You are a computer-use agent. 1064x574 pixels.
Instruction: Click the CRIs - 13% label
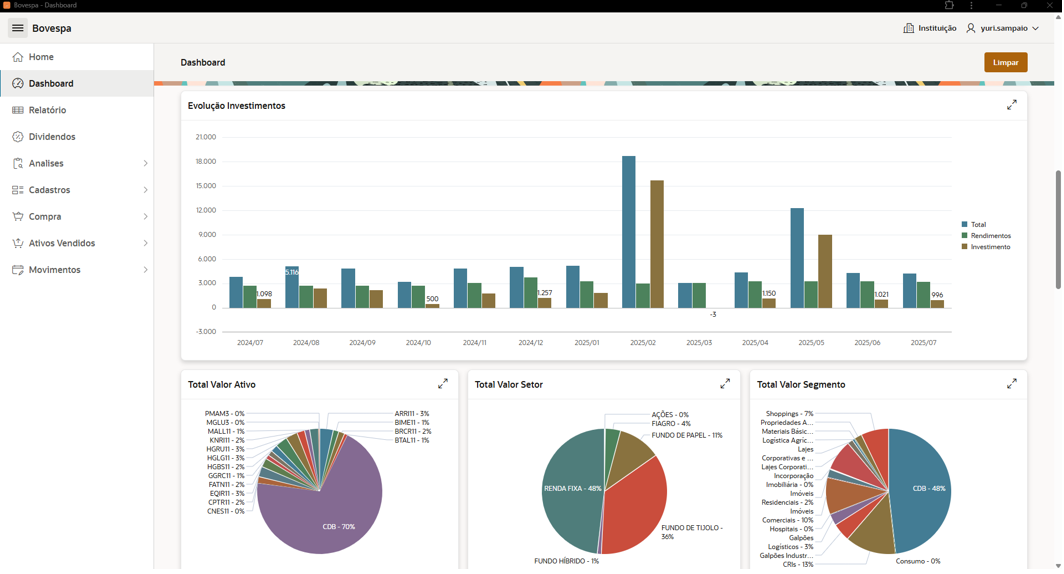[797, 564]
